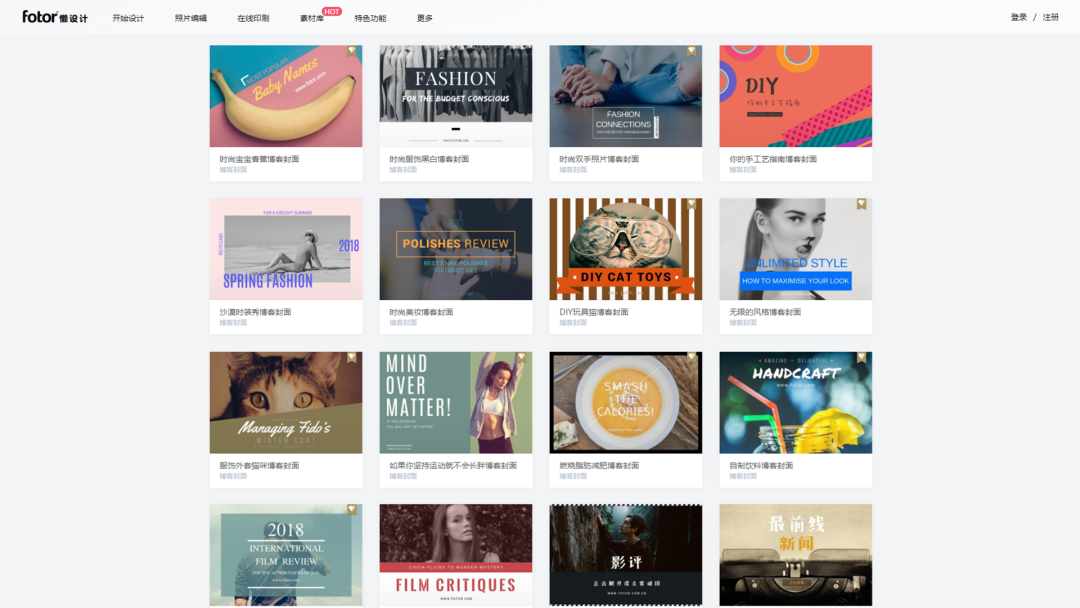Select the Fashion Connections template thumbnail
The image size is (1080, 608).
pos(625,96)
